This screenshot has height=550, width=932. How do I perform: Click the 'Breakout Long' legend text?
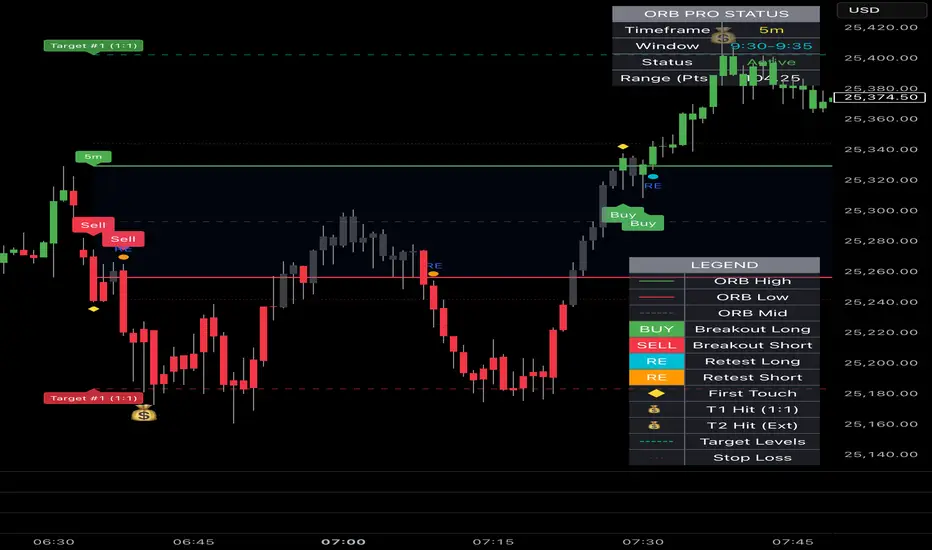click(x=752, y=329)
